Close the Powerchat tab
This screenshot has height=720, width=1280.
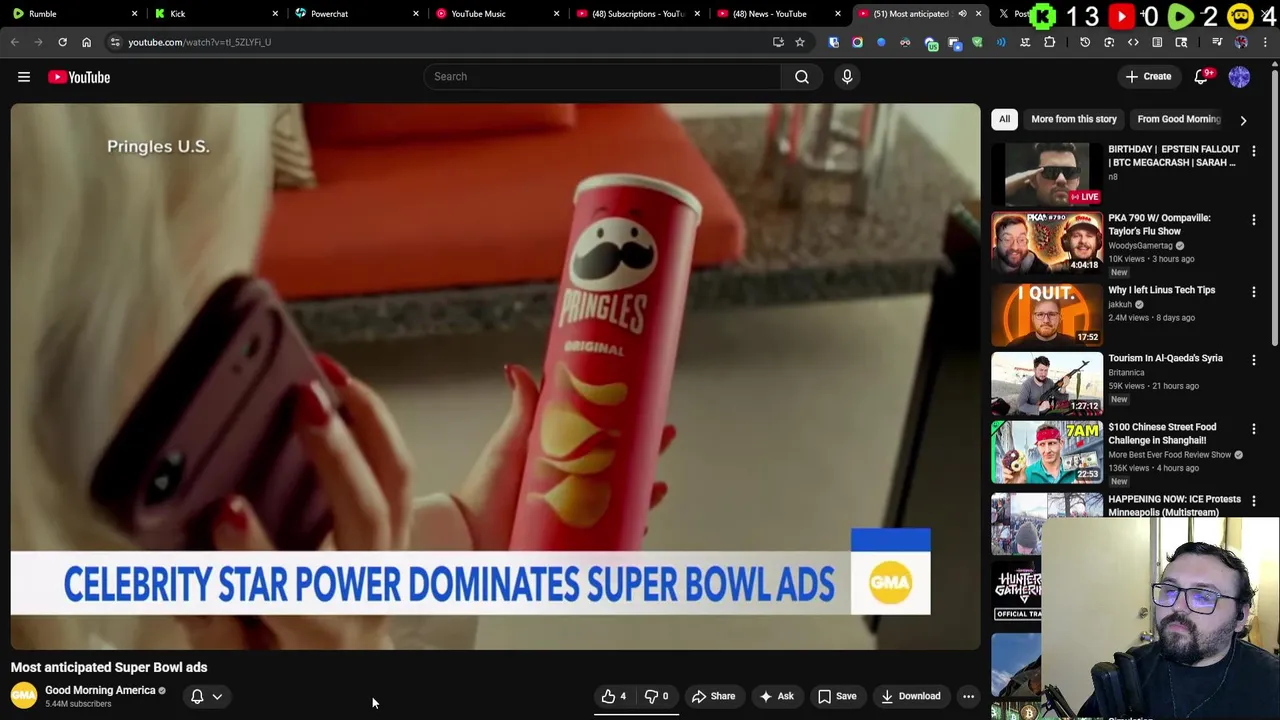[416, 14]
